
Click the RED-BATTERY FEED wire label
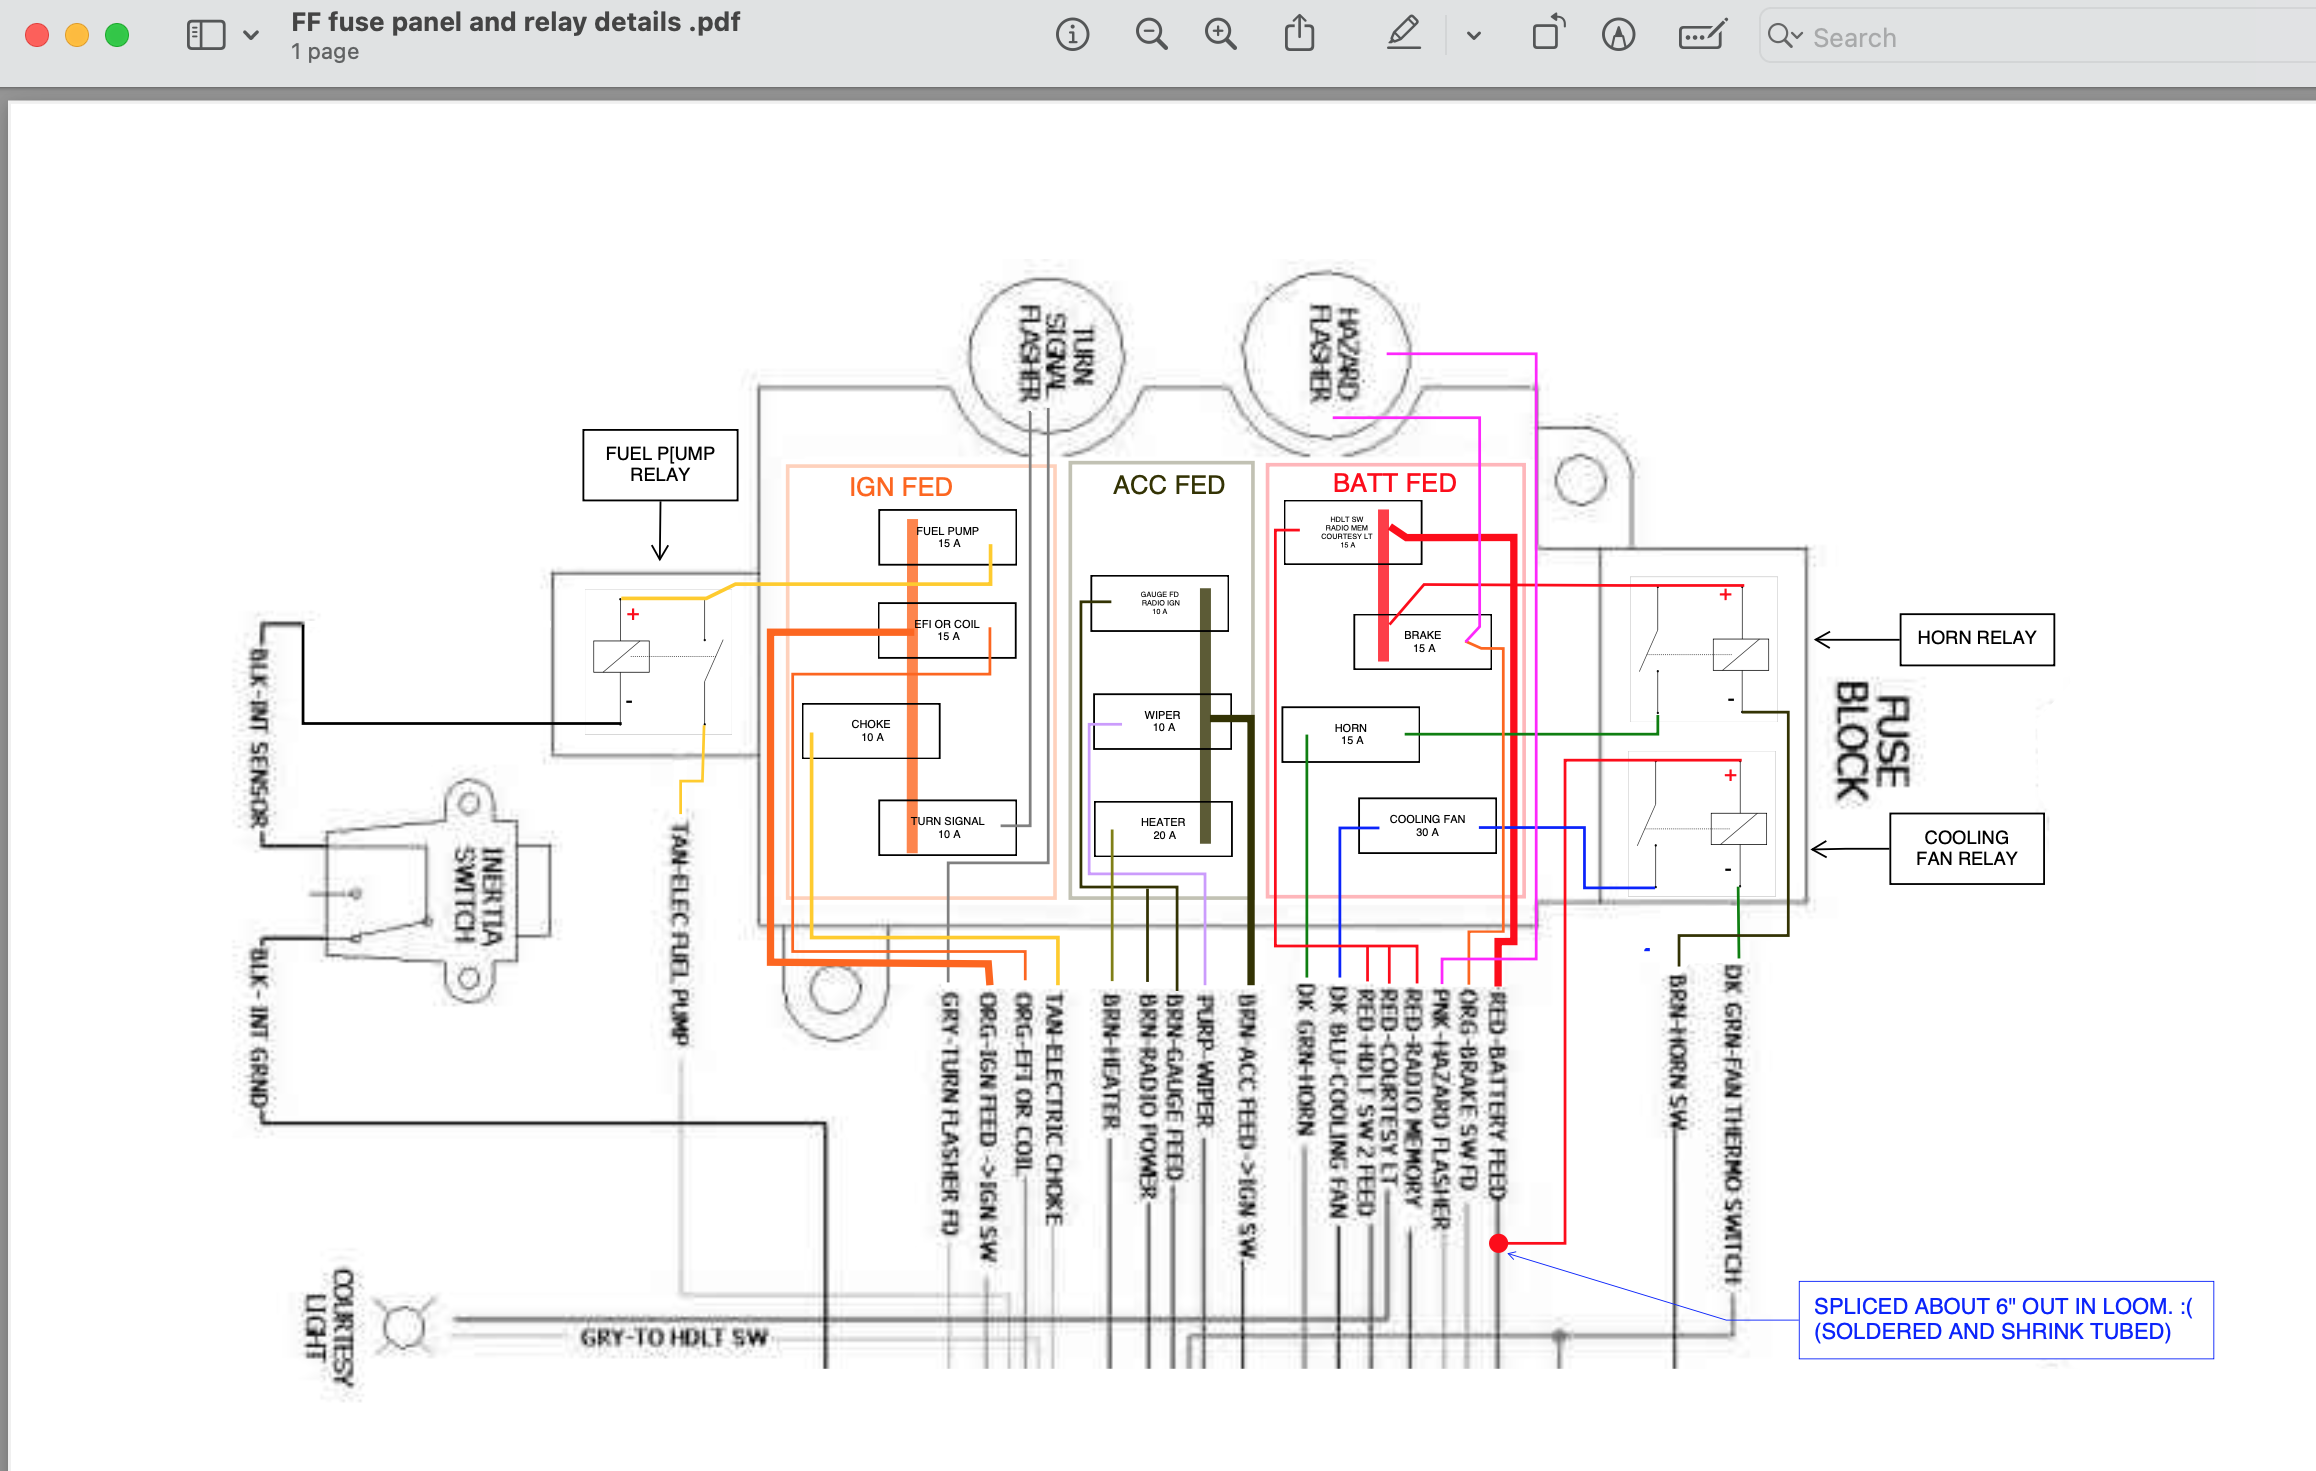pyautogui.click(x=1497, y=1095)
